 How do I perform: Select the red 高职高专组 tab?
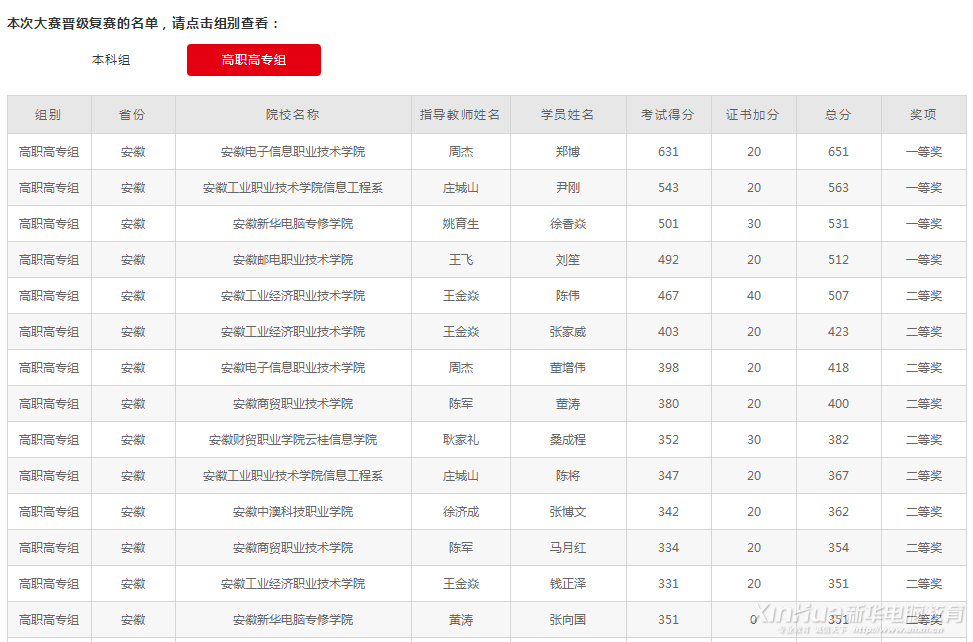tap(254, 60)
